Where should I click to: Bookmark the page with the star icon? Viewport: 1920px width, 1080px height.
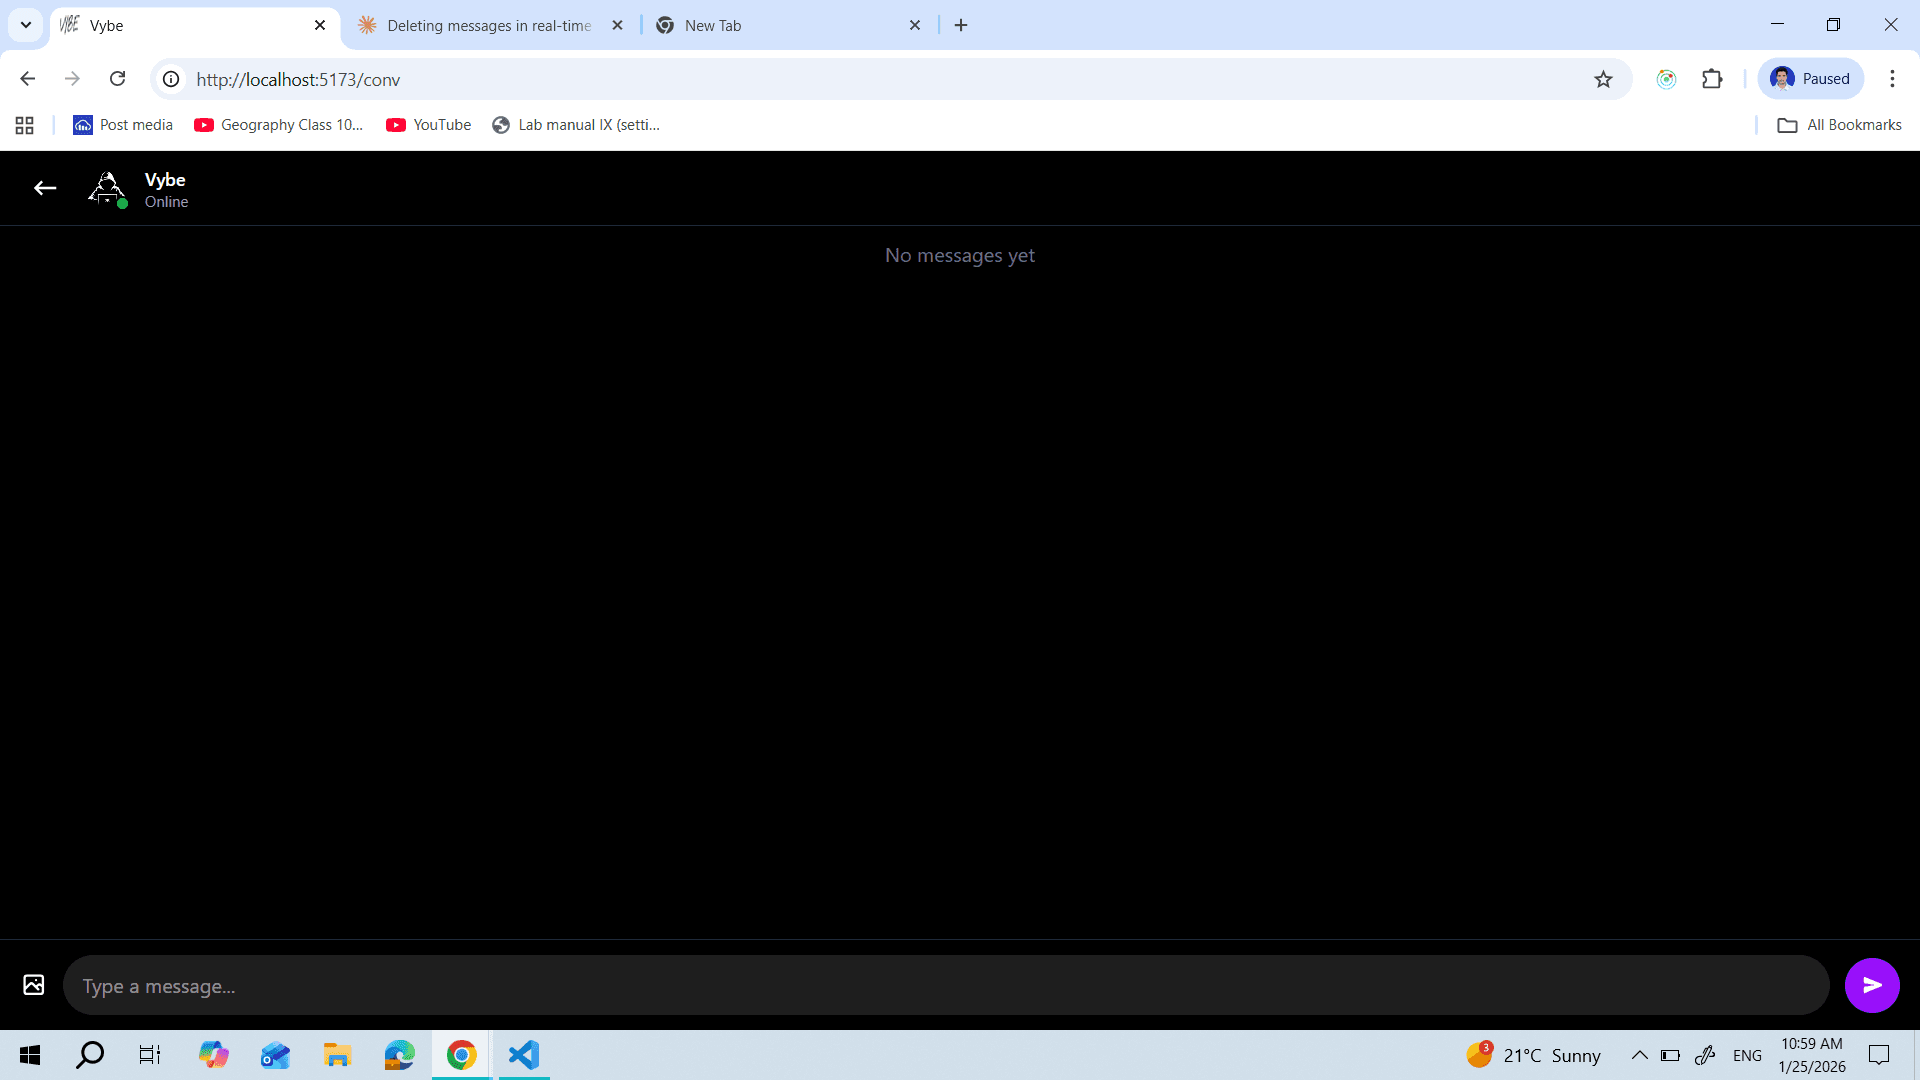click(x=1604, y=79)
